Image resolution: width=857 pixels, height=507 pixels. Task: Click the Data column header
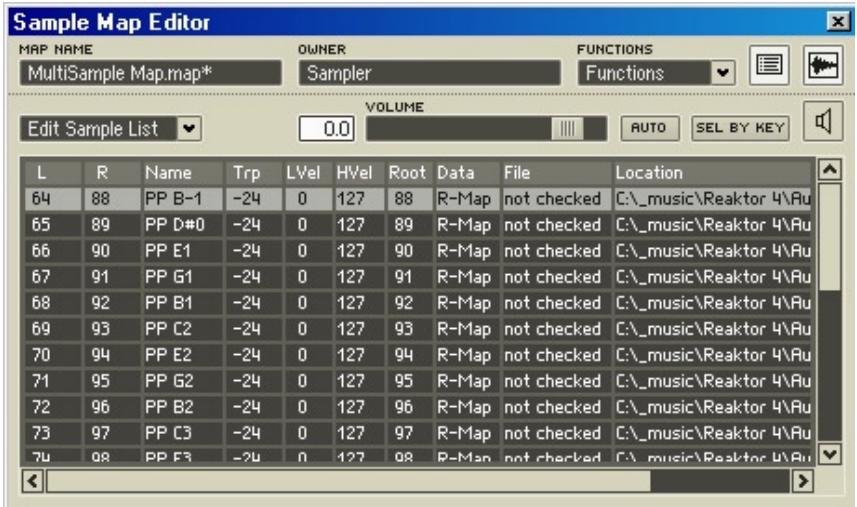click(x=467, y=173)
